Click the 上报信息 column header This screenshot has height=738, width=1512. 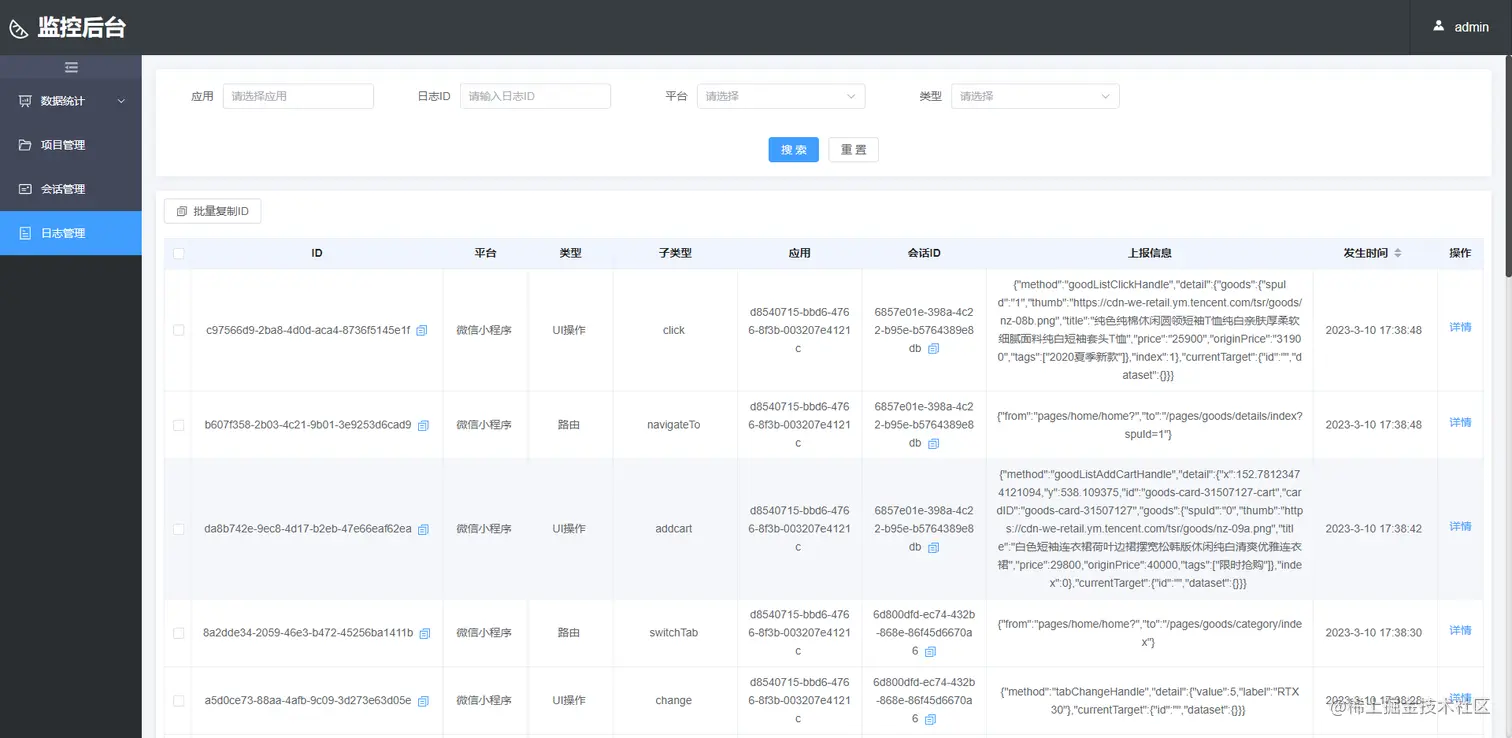(1149, 253)
